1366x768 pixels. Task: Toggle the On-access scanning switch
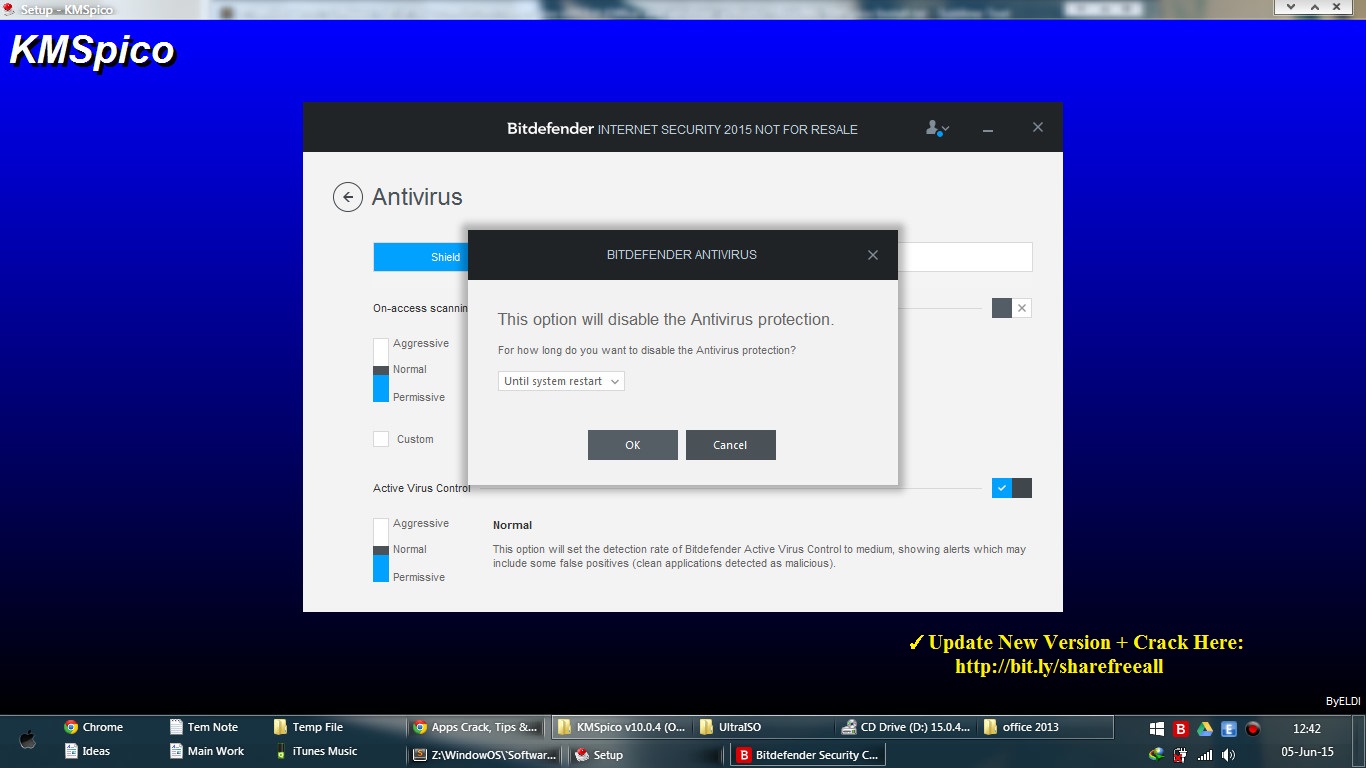click(x=1011, y=308)
